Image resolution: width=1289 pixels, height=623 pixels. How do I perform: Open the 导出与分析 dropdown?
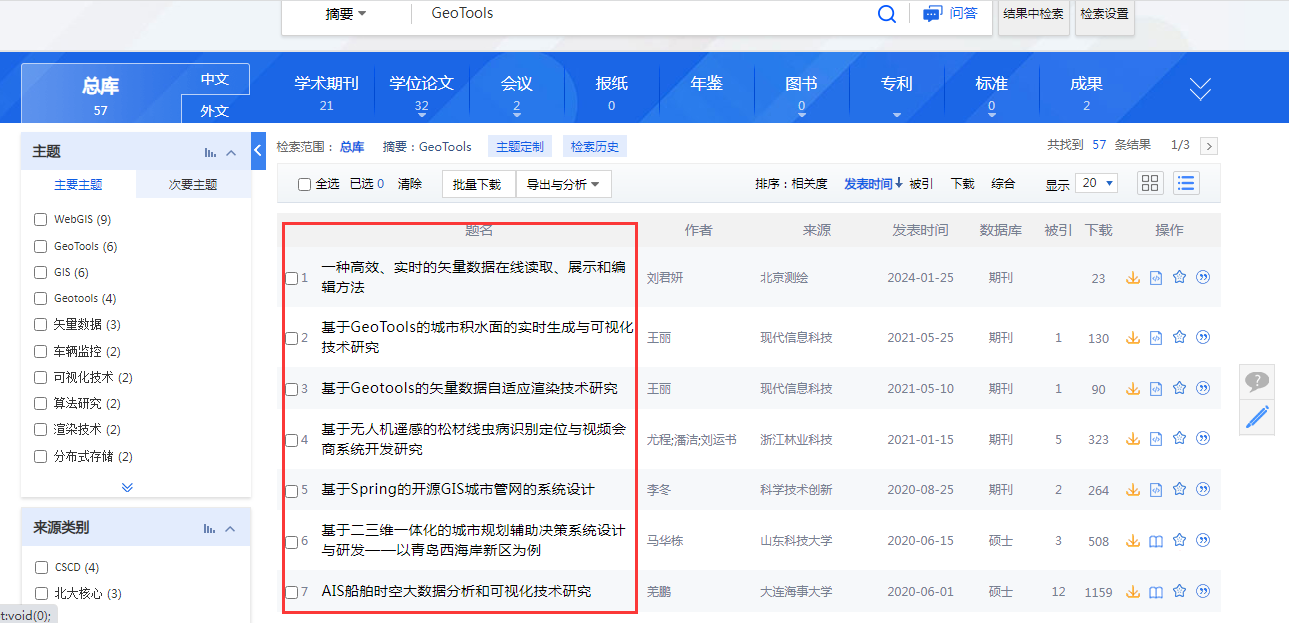tap(563, 184)
